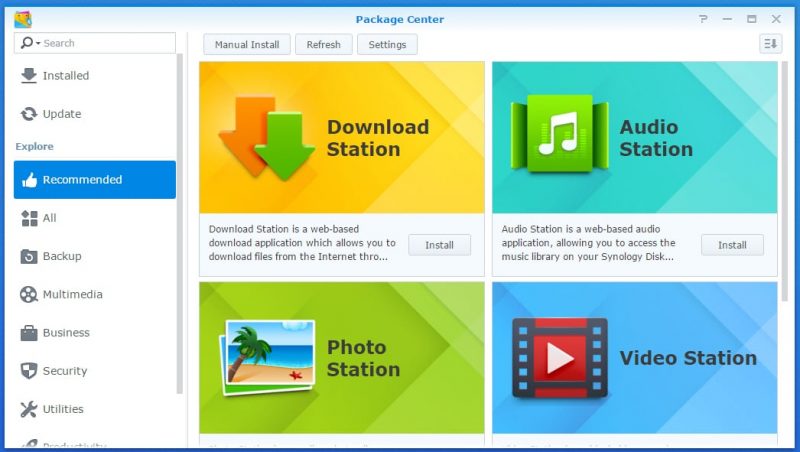Screen dimensions: 800x452
Task: Click the help question mark icon
Action: [703, 19]
